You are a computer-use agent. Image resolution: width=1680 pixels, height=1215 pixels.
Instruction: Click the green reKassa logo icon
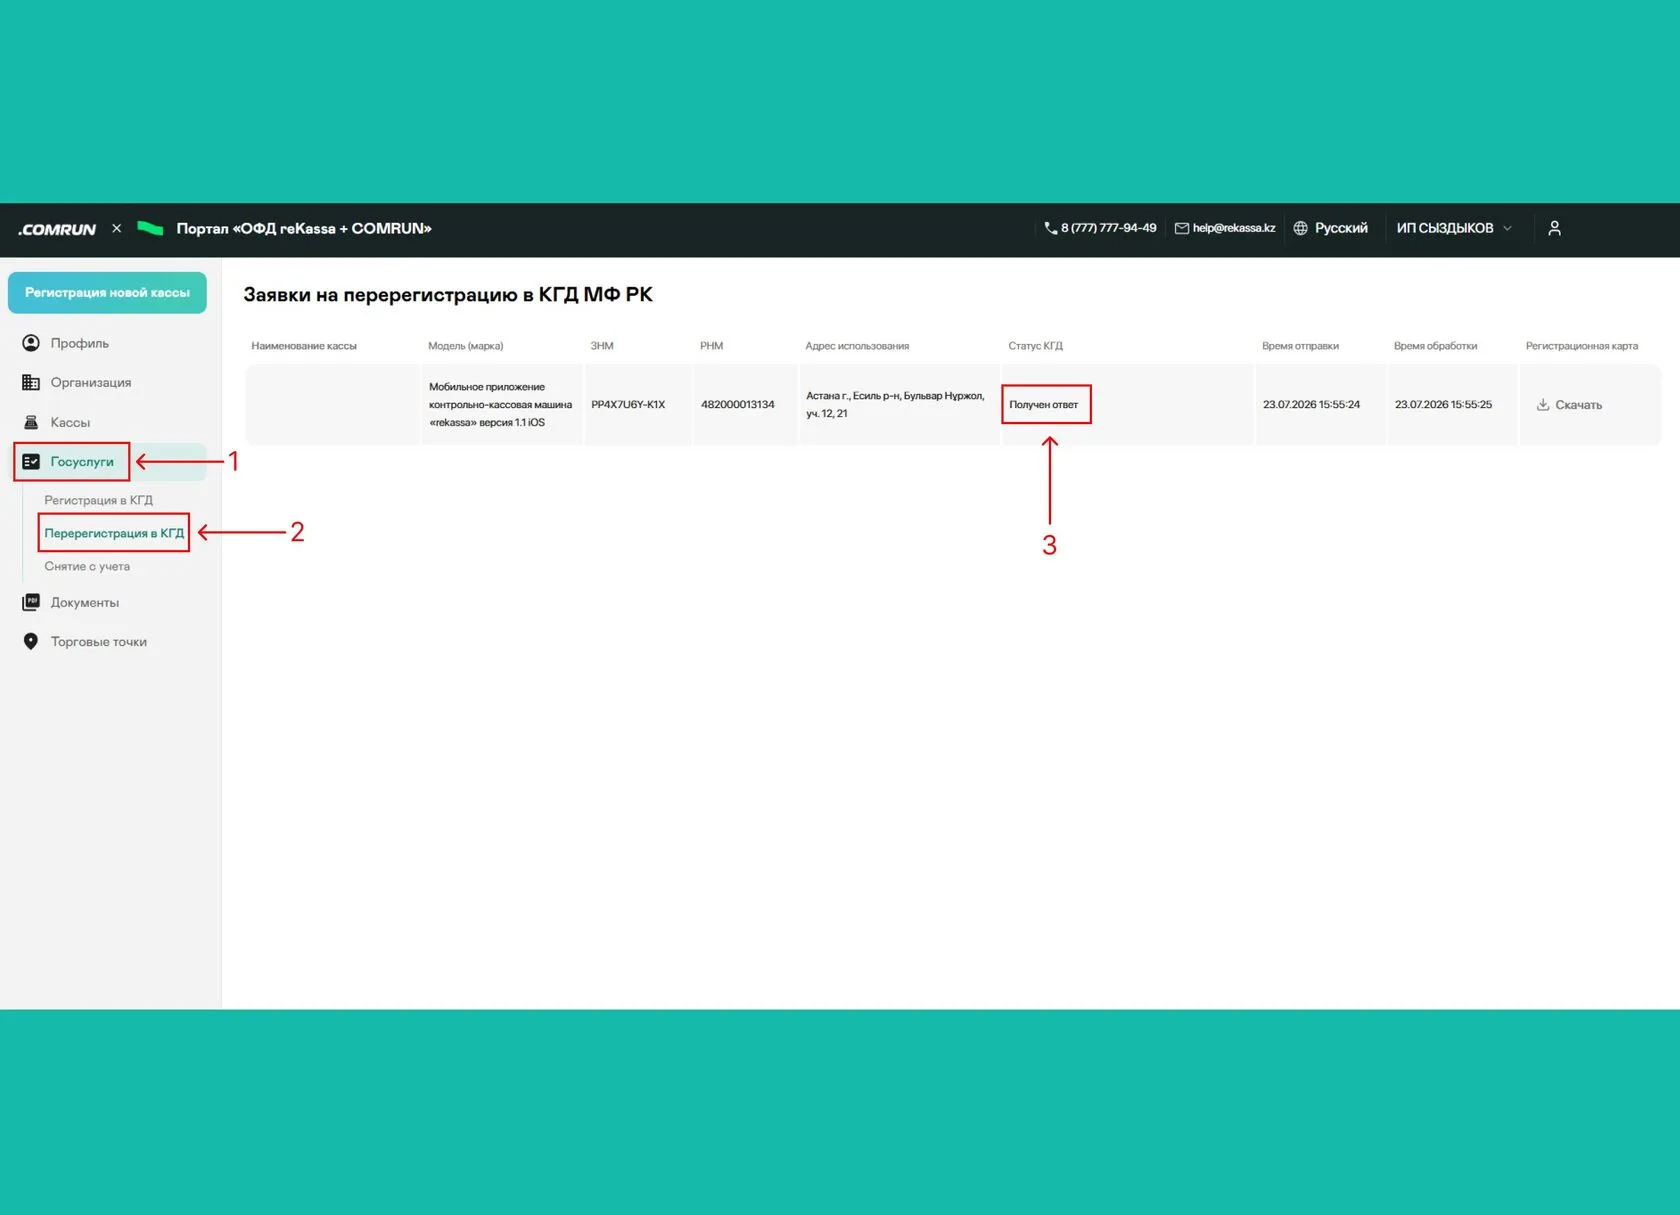tap(150, 228)
